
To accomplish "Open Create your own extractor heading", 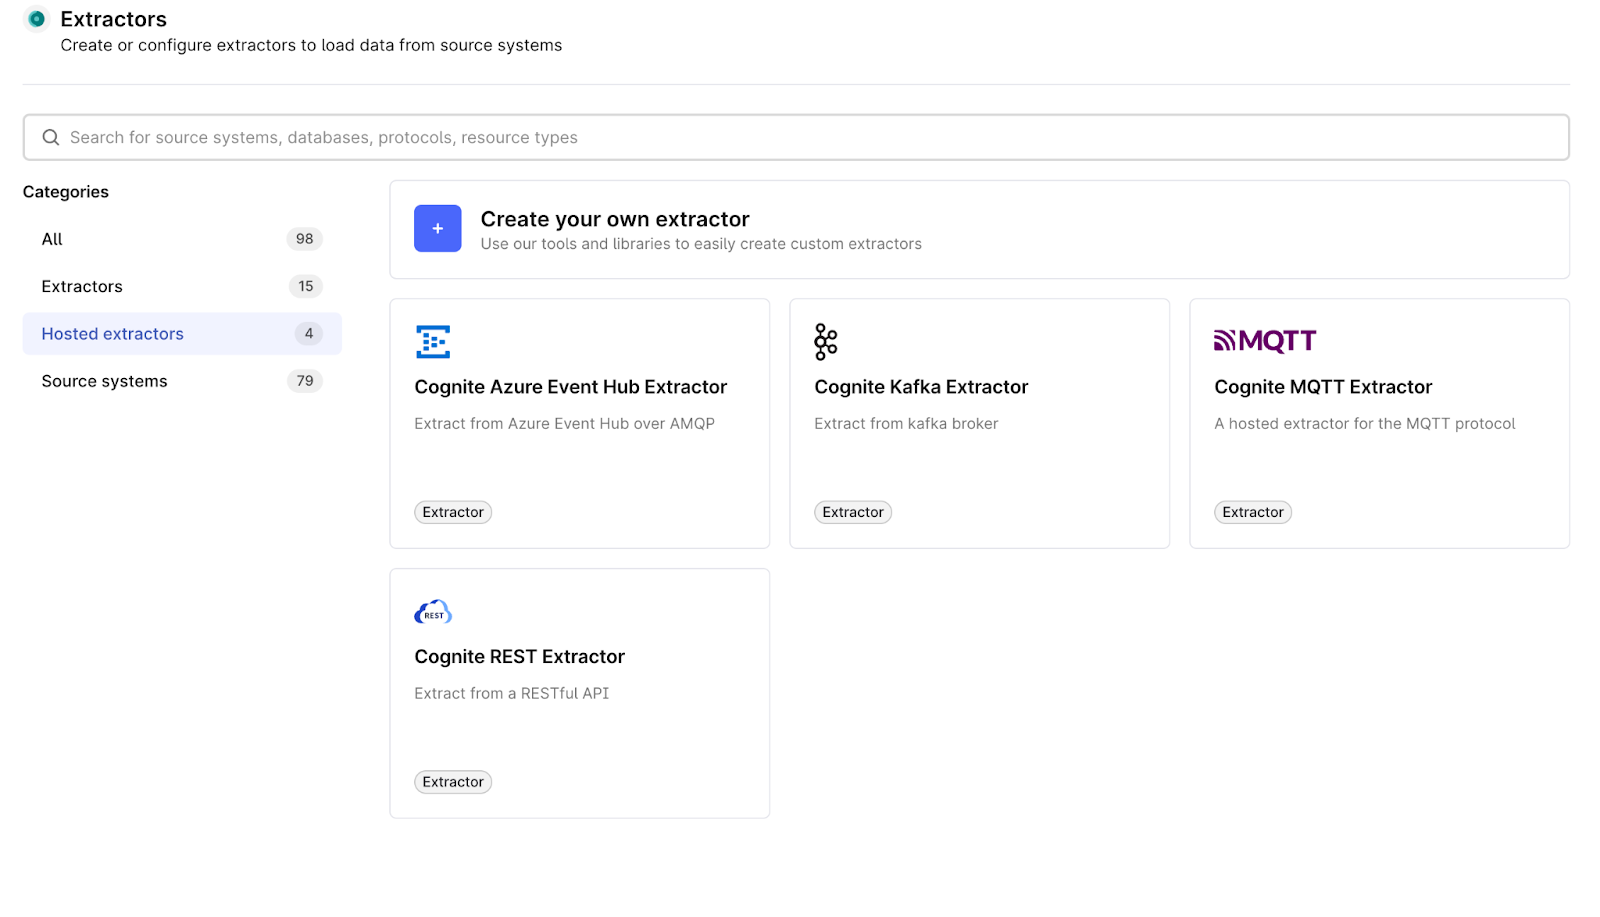I will pyautogui.click(x=615, y=219).
